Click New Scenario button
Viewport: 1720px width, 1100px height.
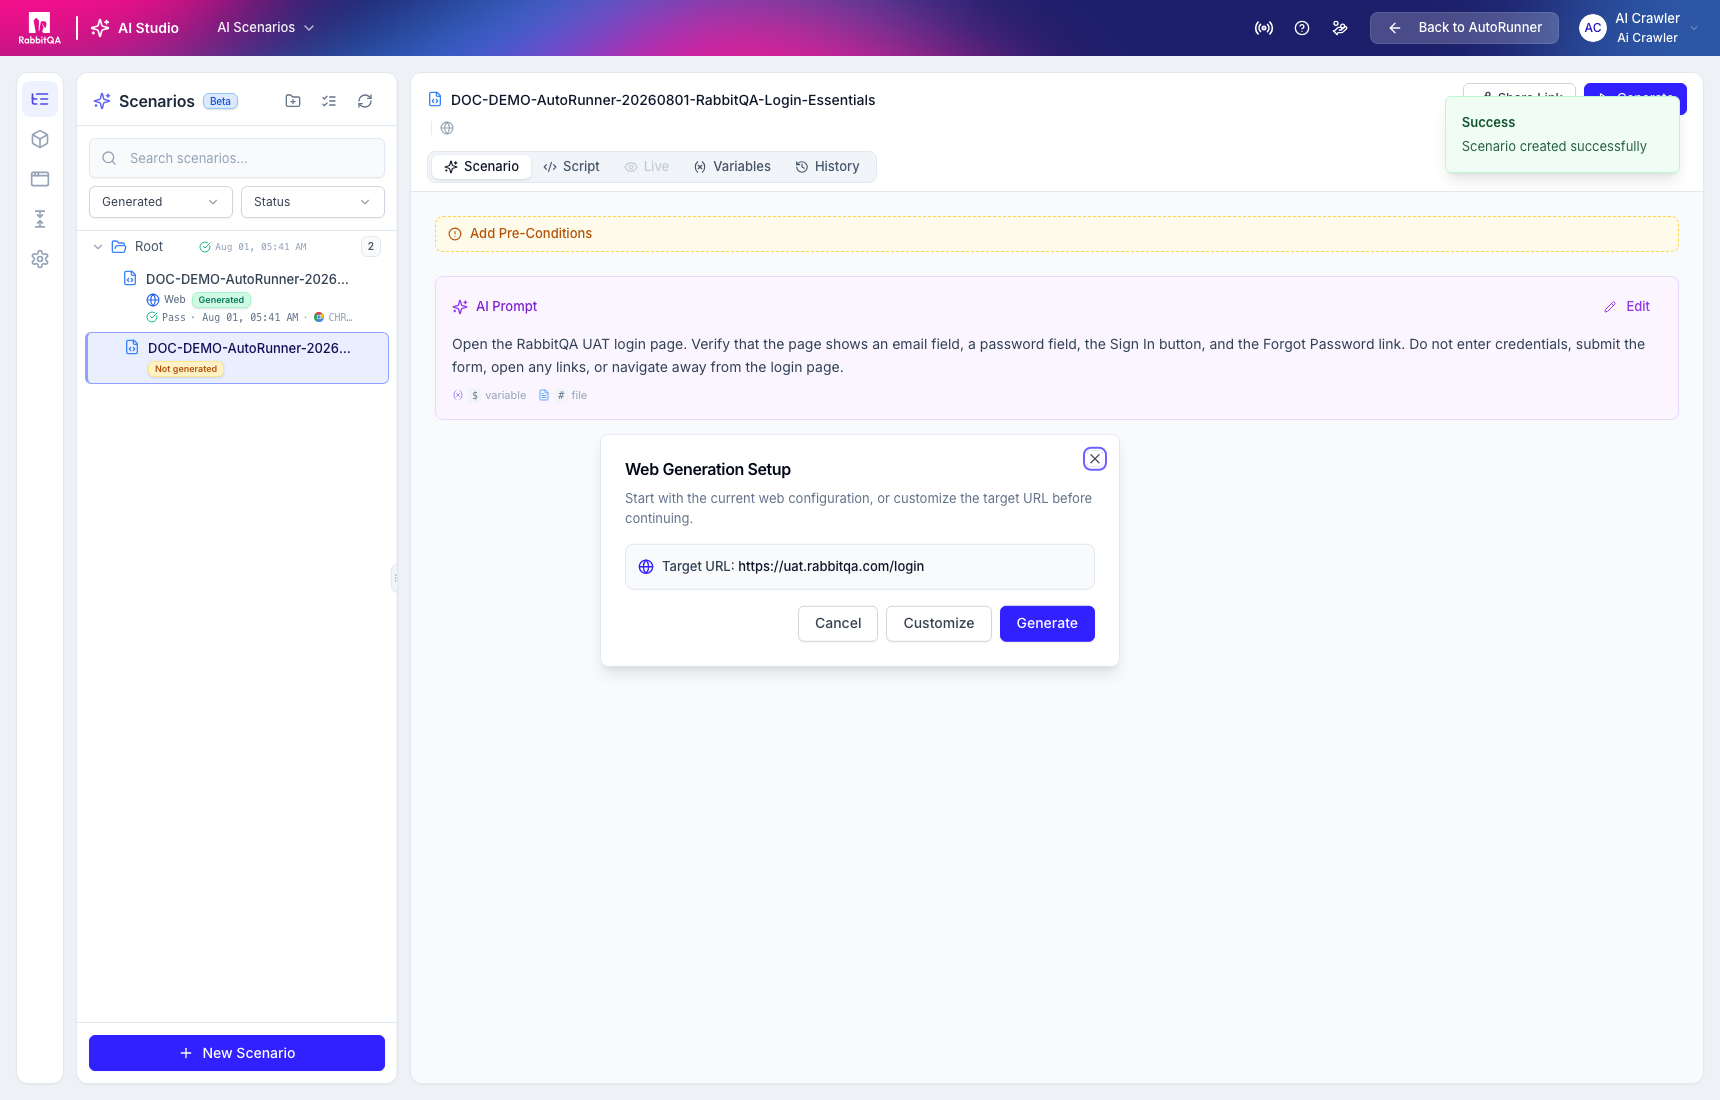[237, 1053]
